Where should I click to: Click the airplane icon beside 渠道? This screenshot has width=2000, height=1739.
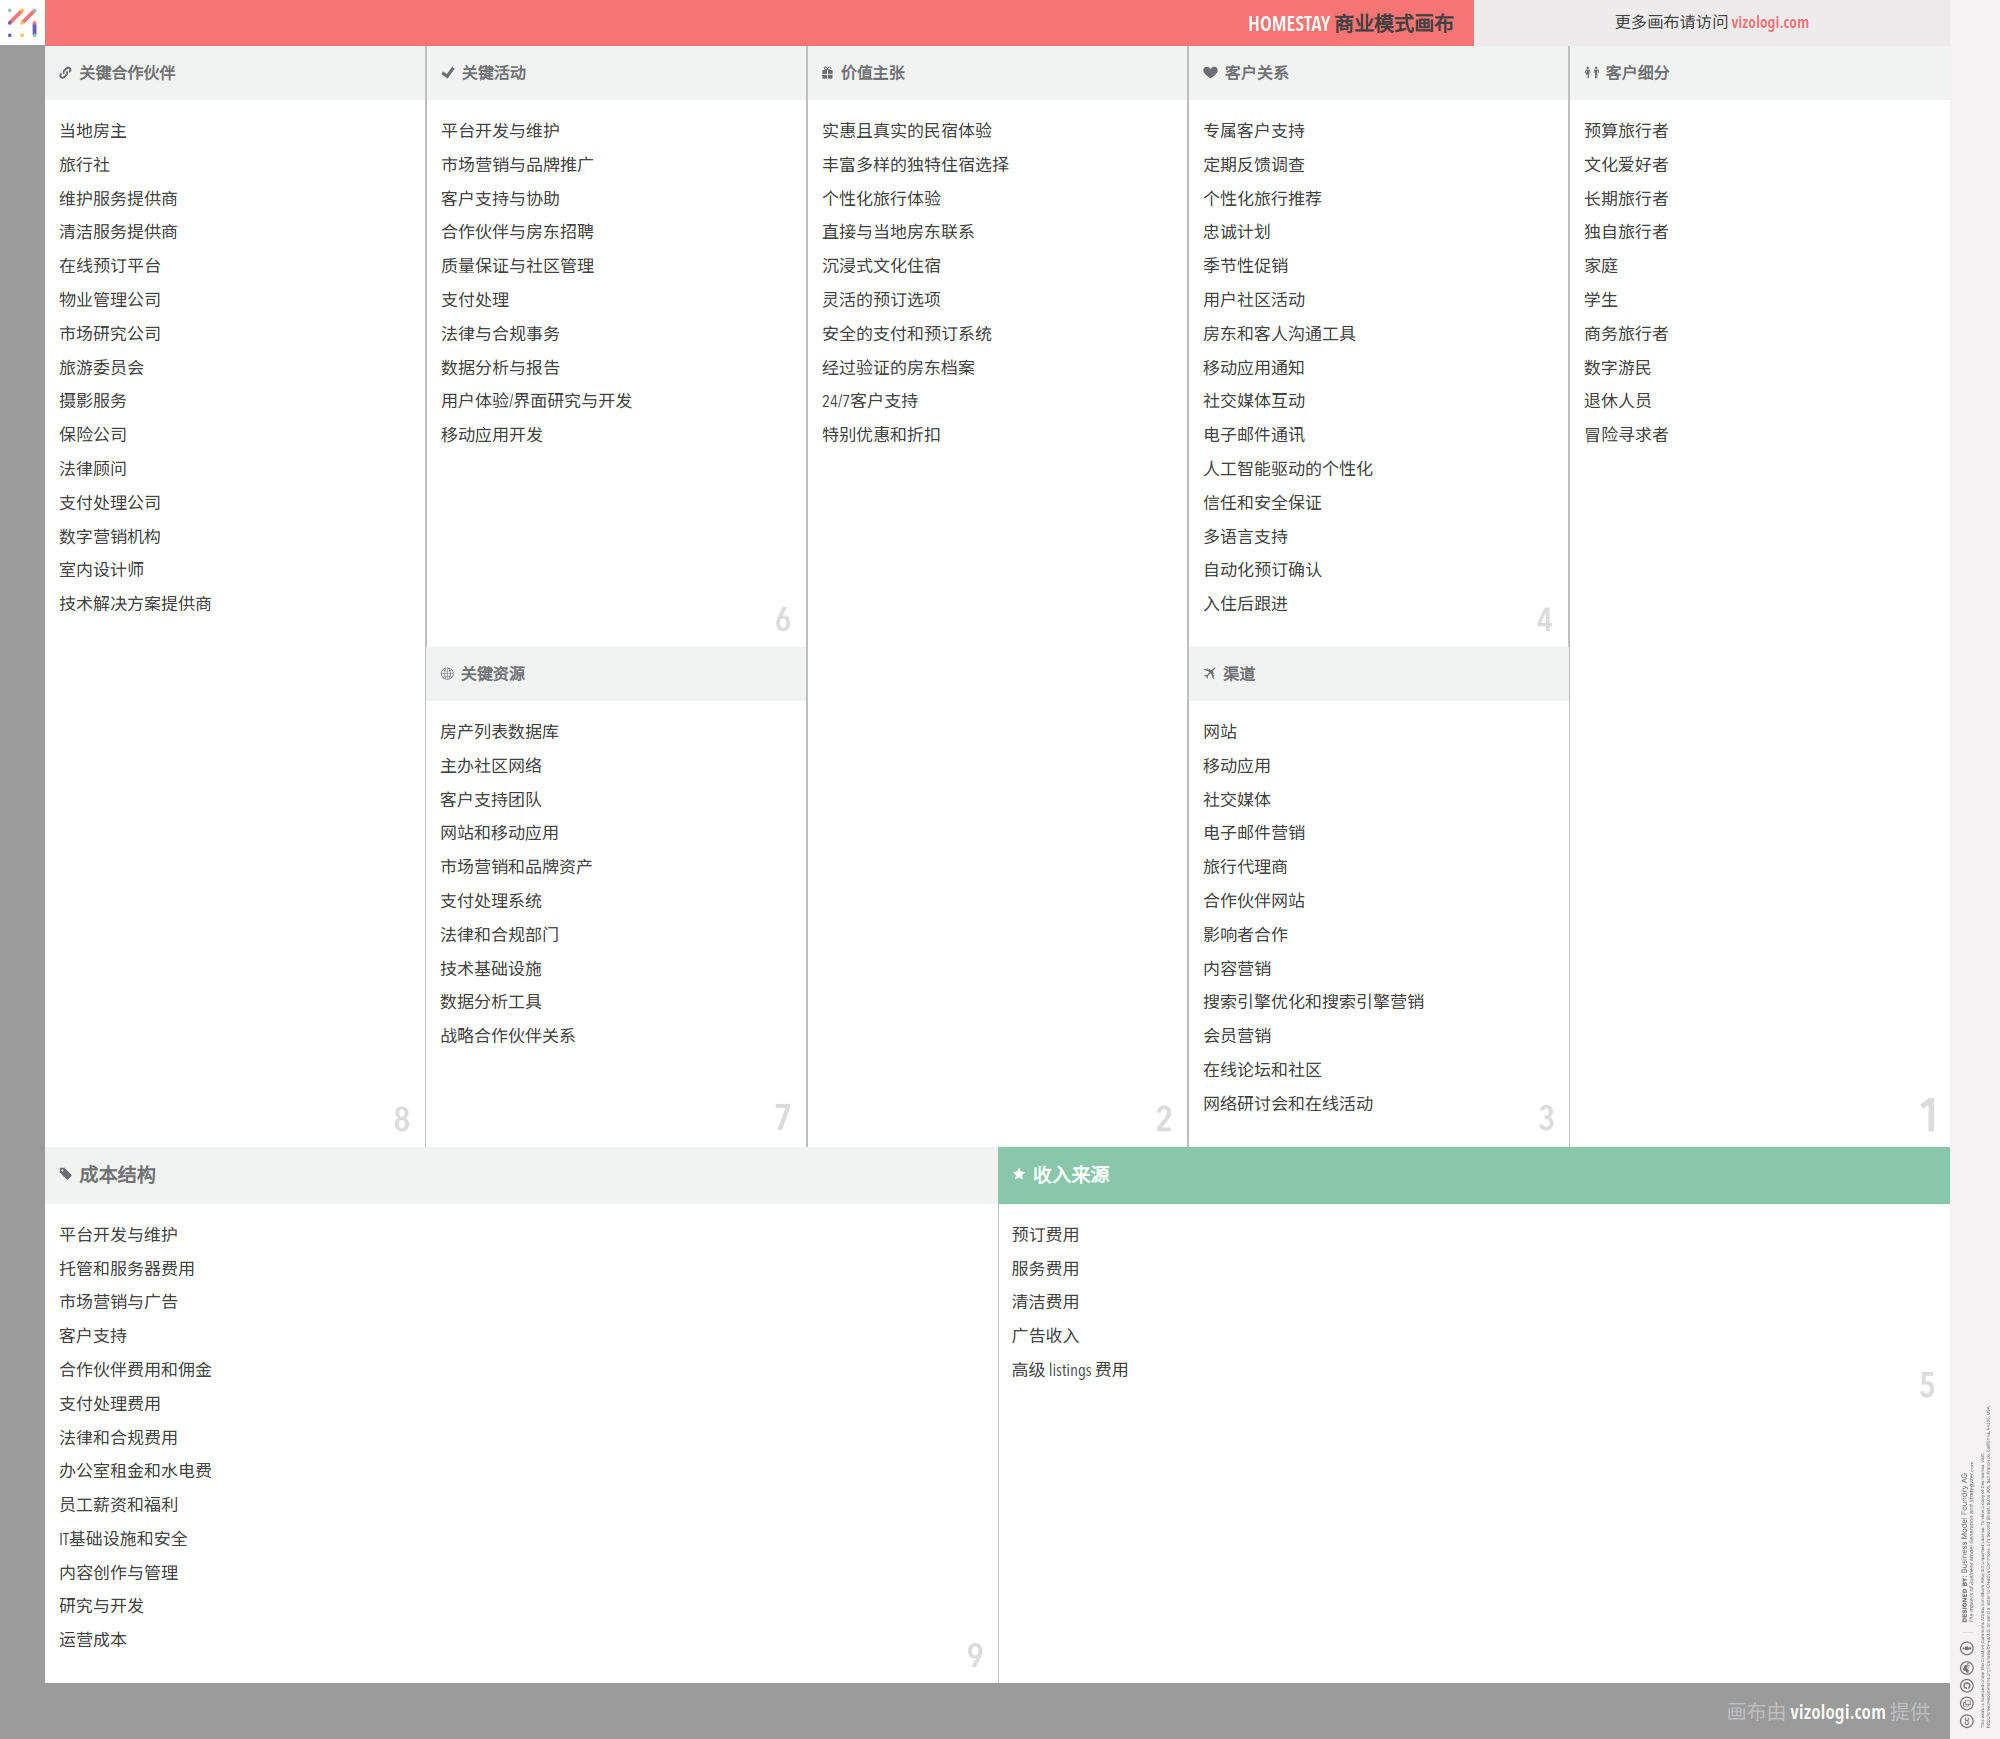[x=1210, y=674]
